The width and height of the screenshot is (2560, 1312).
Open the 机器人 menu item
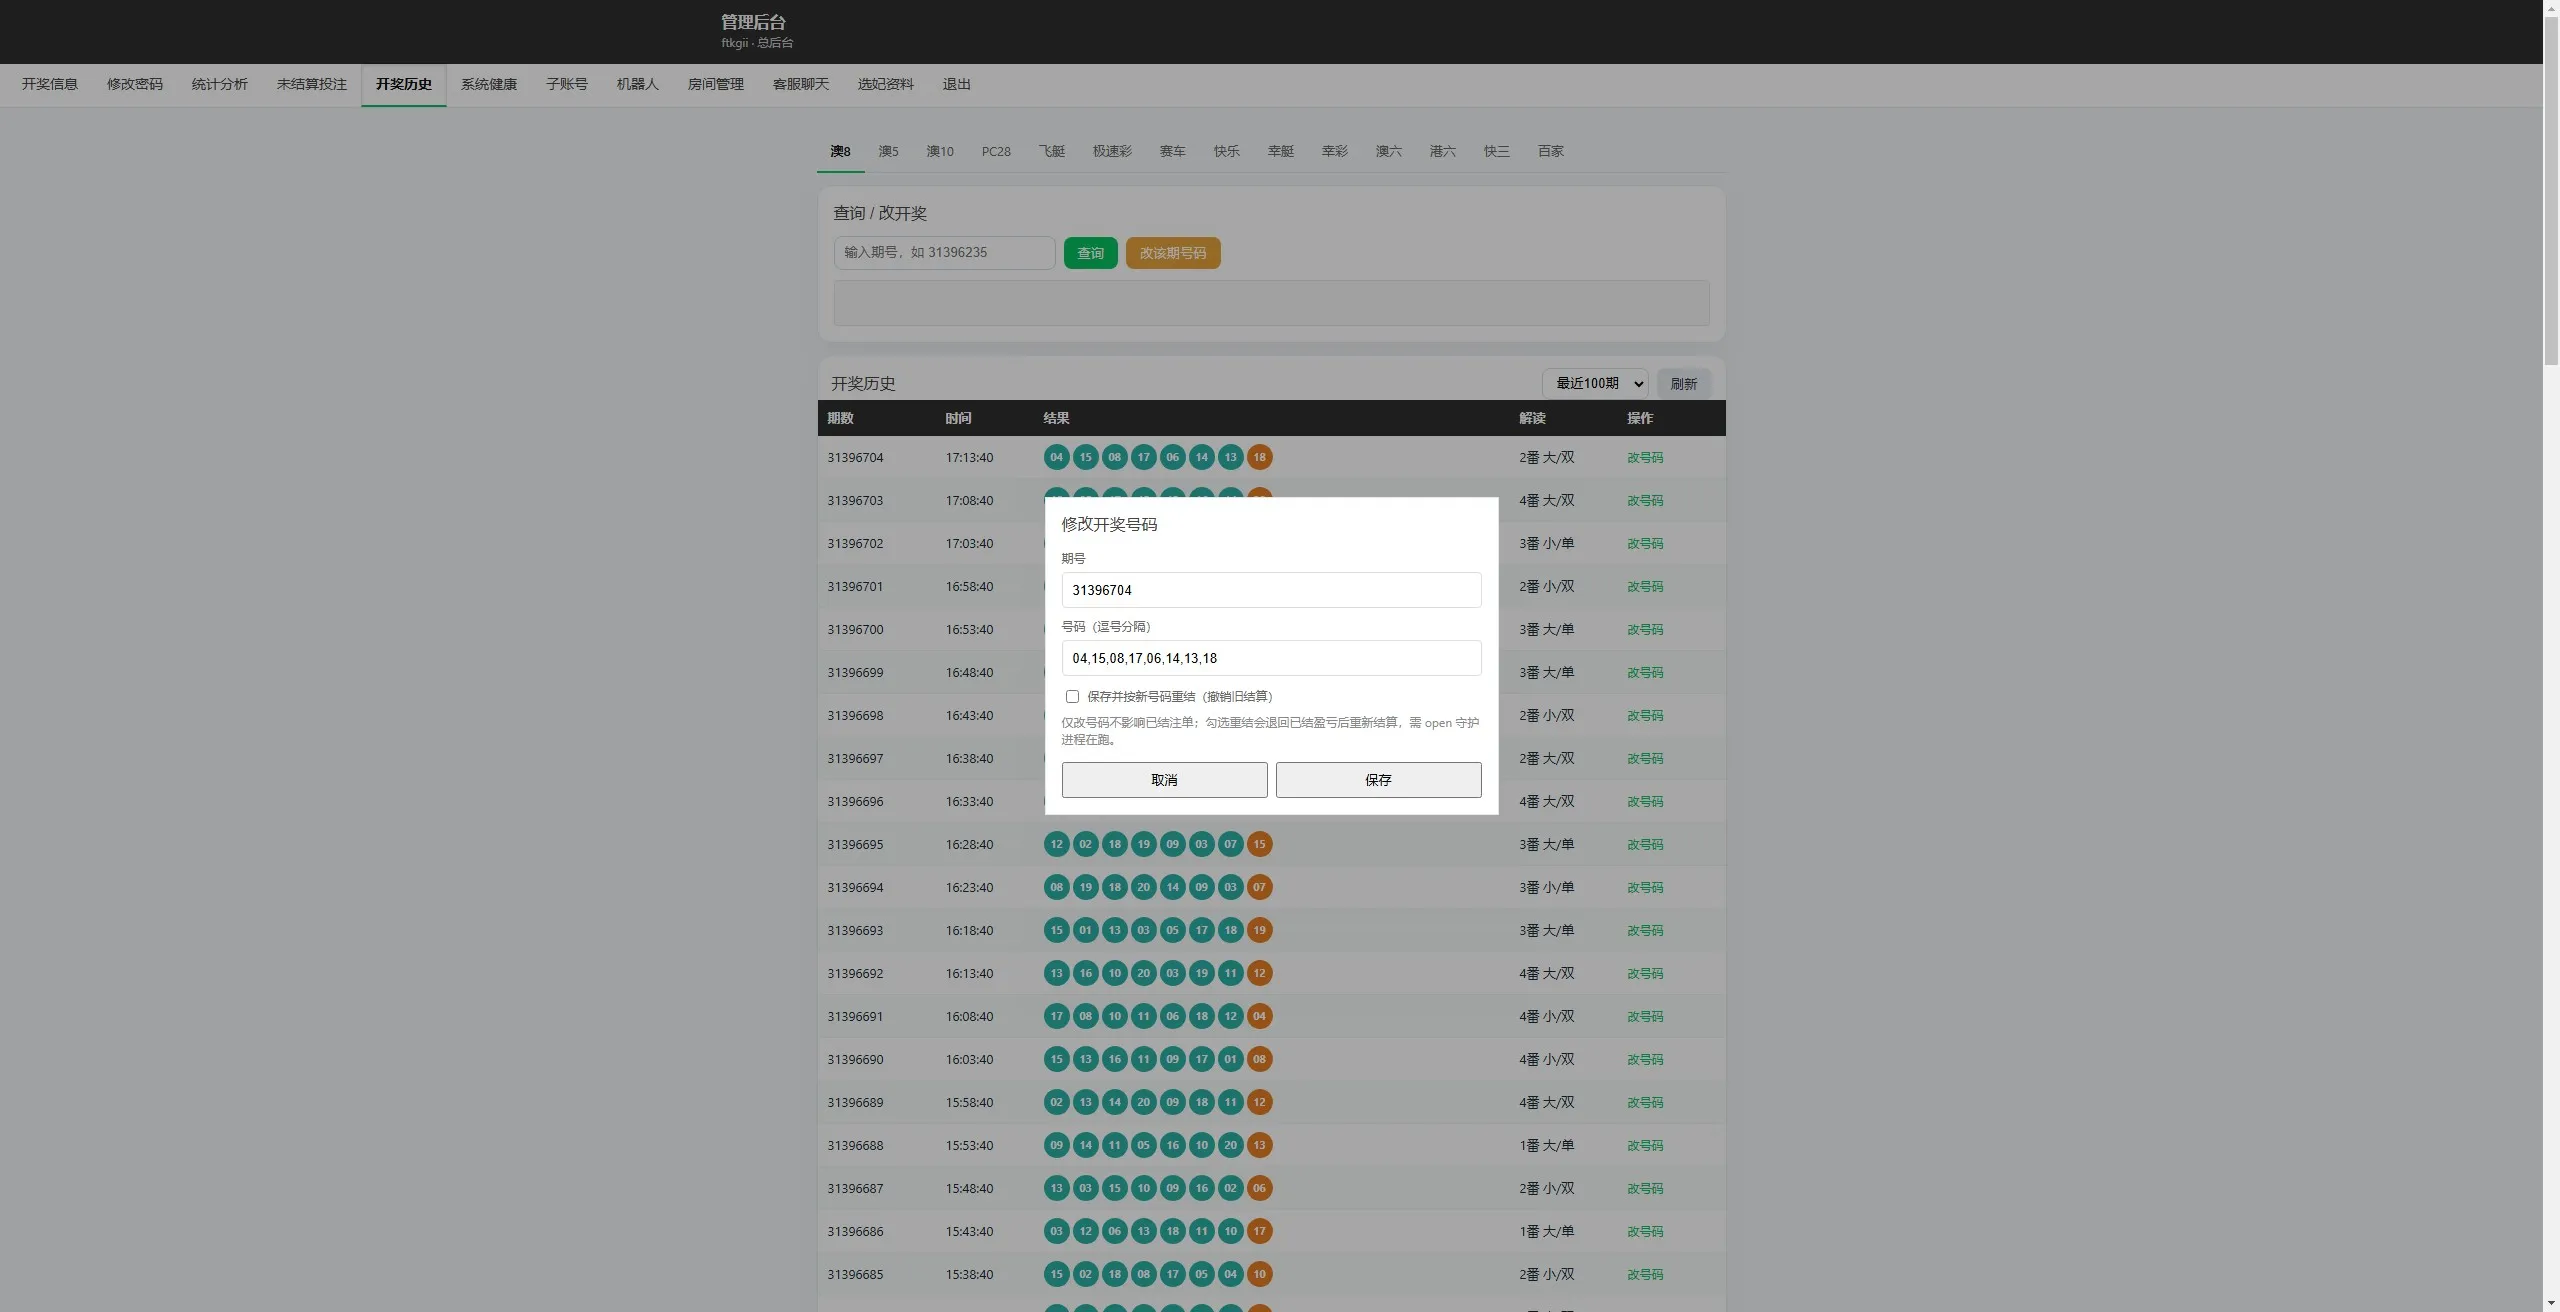coord(638,84)
